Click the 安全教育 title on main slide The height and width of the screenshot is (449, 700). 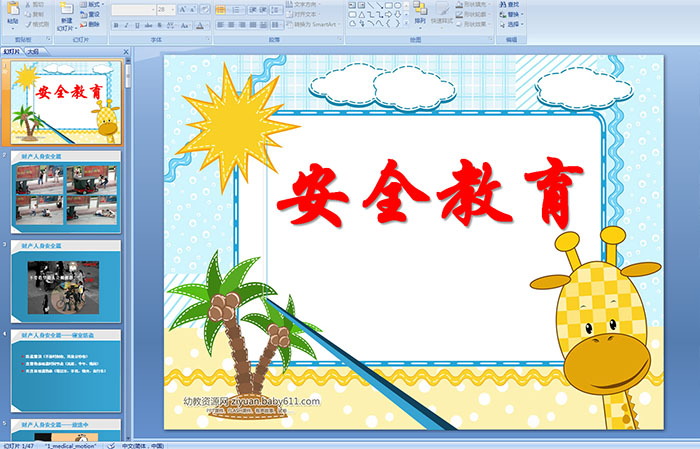point(430,192)
